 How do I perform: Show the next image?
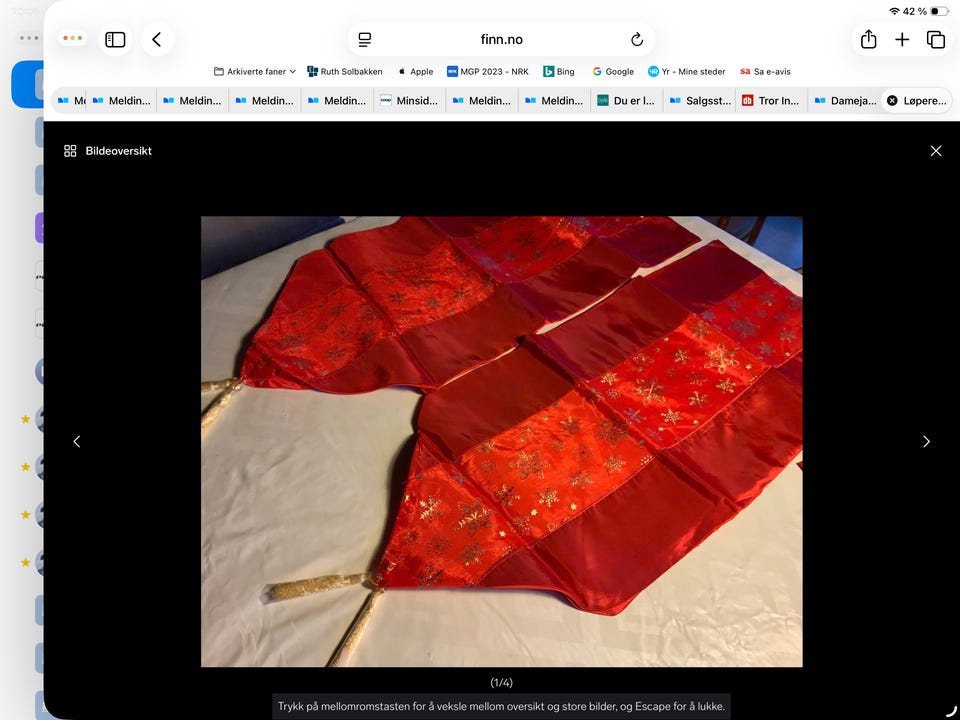coord(926,441)
